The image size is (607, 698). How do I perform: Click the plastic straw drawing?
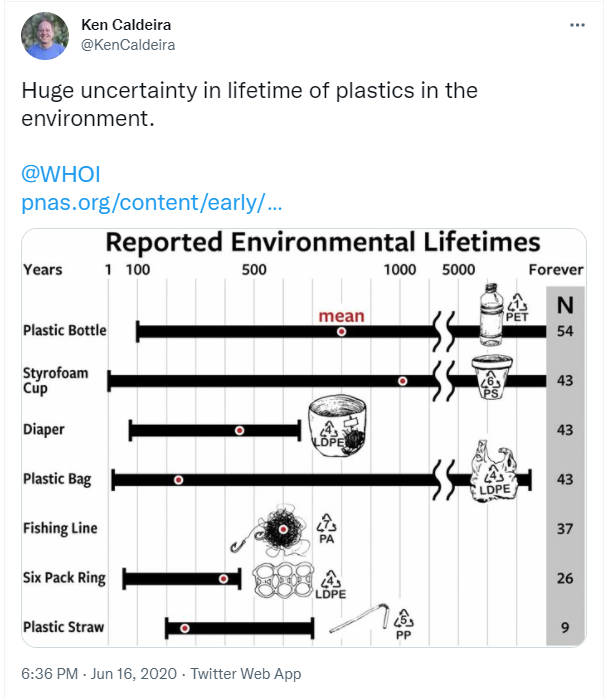click(360, 617)
